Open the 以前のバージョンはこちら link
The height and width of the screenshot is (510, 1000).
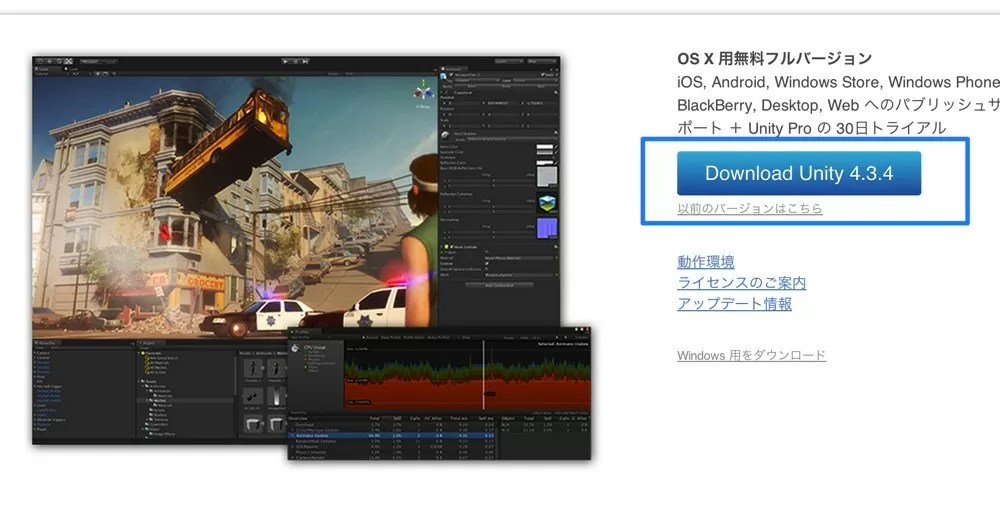coord(749,208)
